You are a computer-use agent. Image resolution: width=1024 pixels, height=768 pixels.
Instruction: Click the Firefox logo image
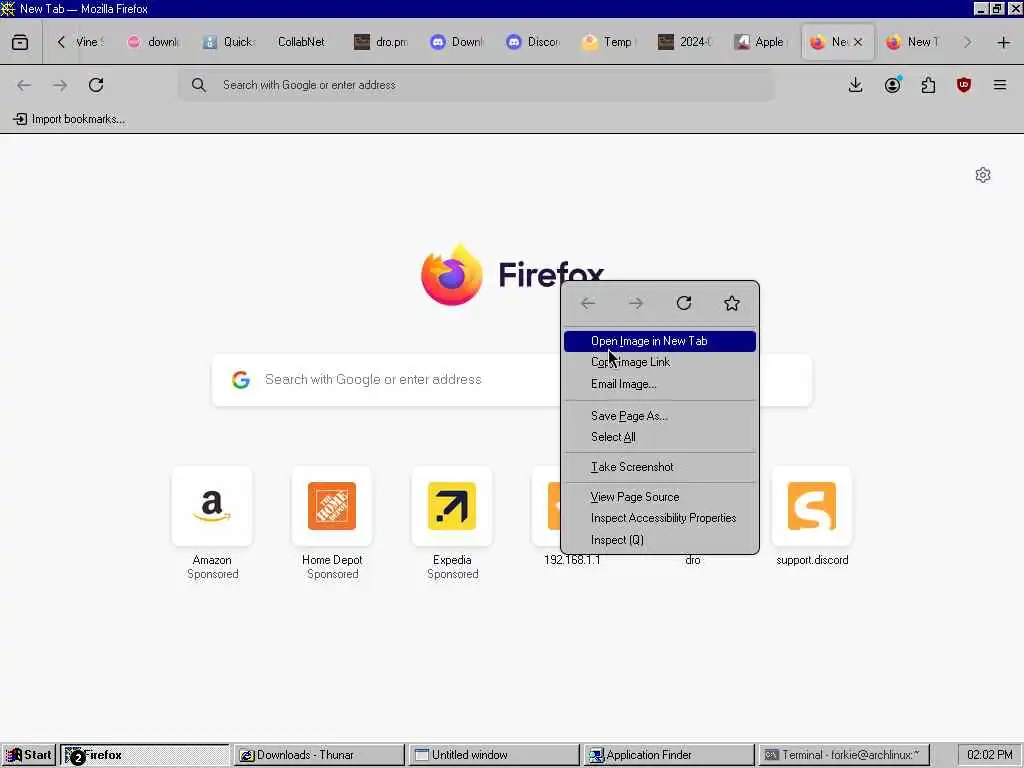[x=452, y=275]
